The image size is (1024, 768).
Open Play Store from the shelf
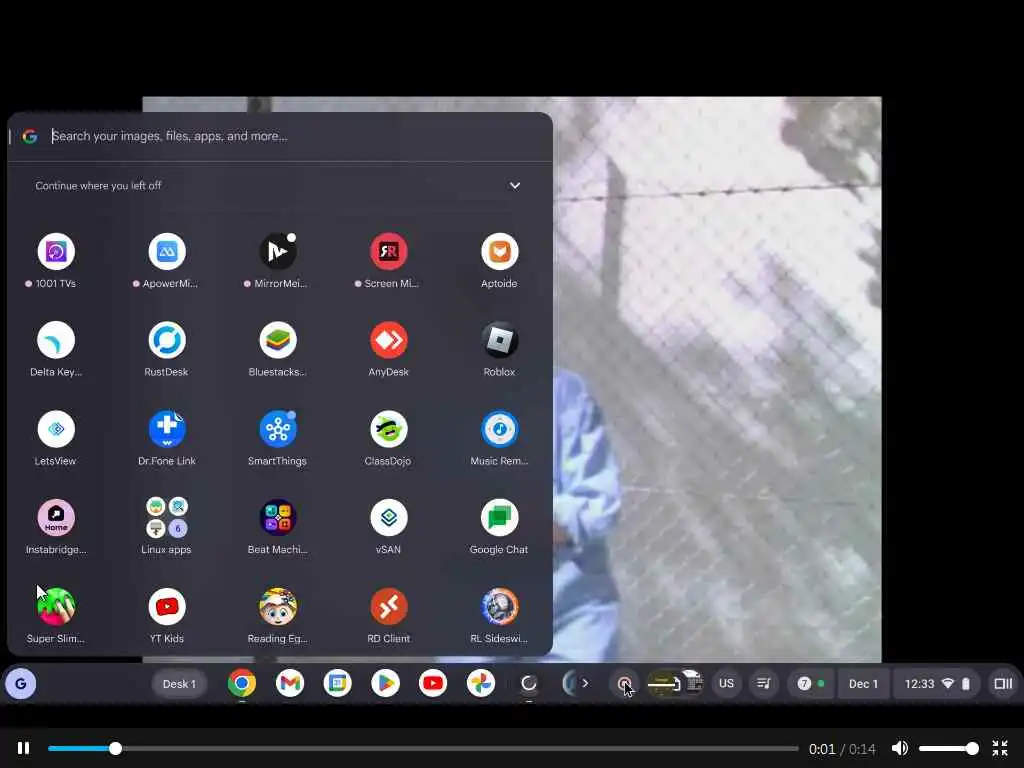(385, 684)
